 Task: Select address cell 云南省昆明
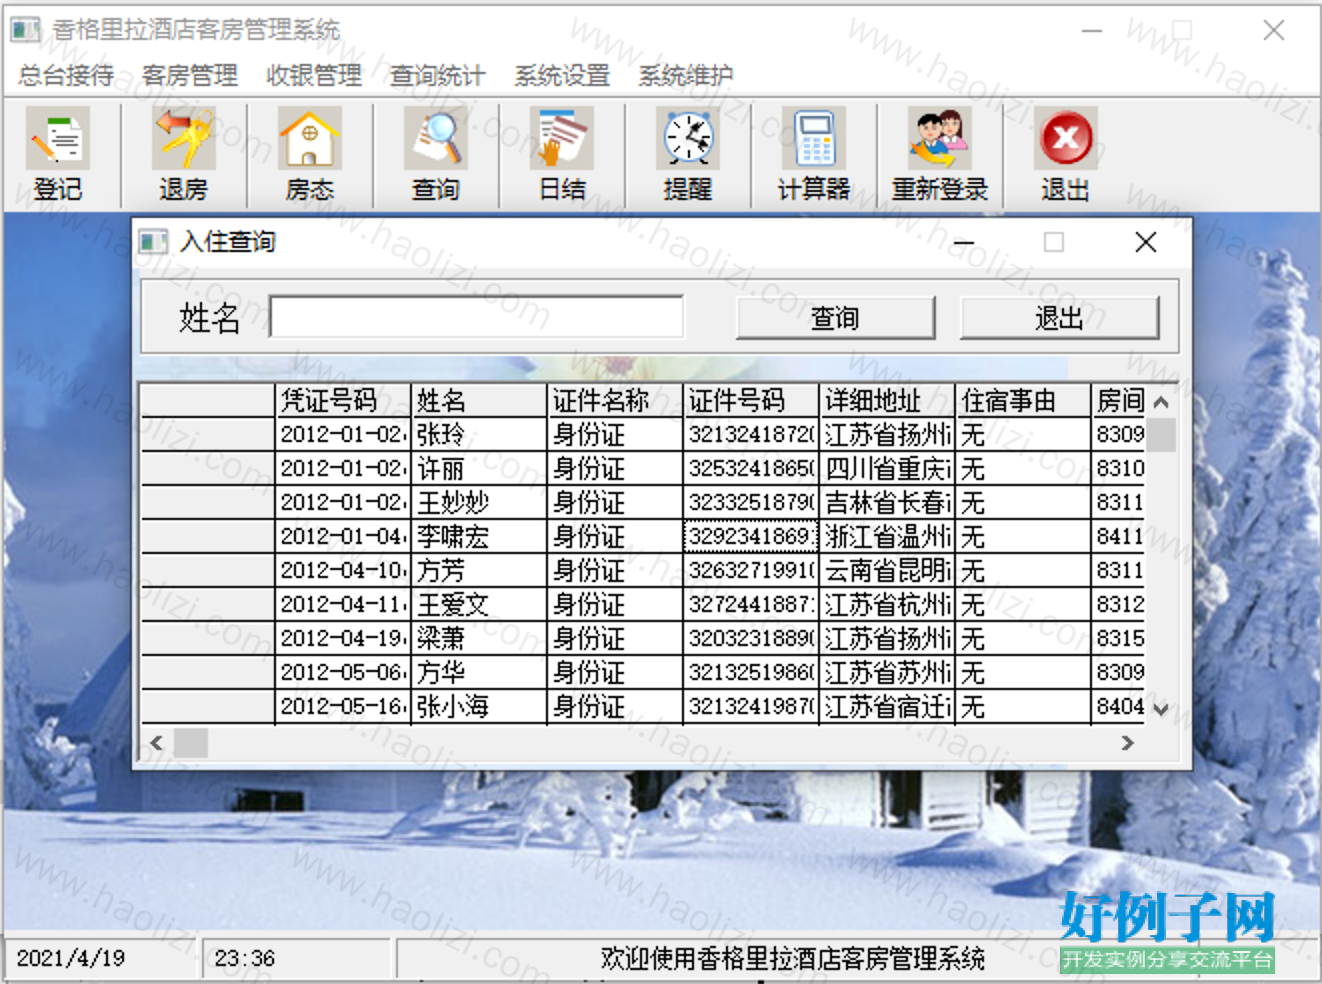point(887,571)
